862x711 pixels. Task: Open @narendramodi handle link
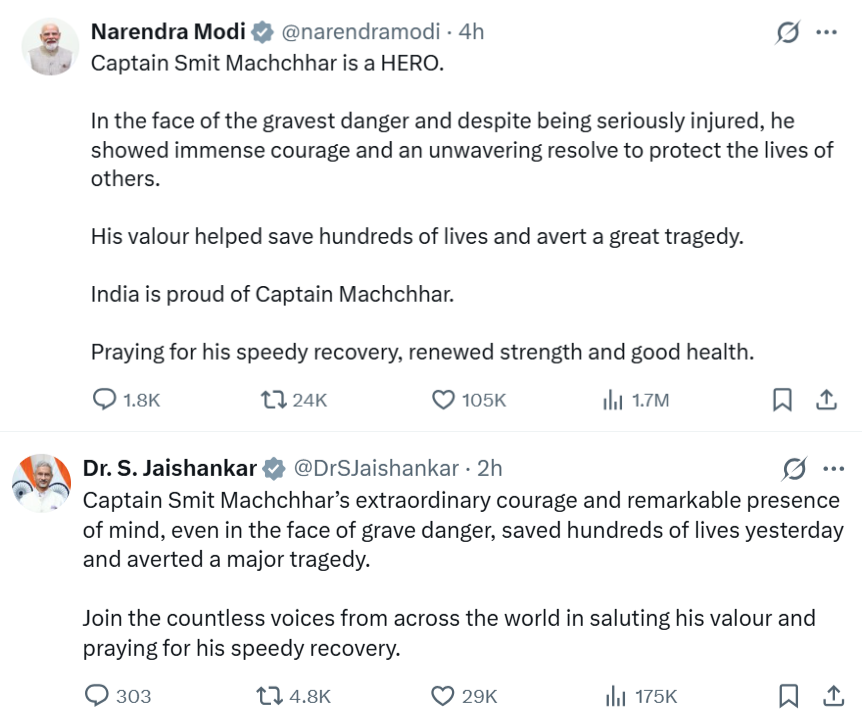click(361, 32)
